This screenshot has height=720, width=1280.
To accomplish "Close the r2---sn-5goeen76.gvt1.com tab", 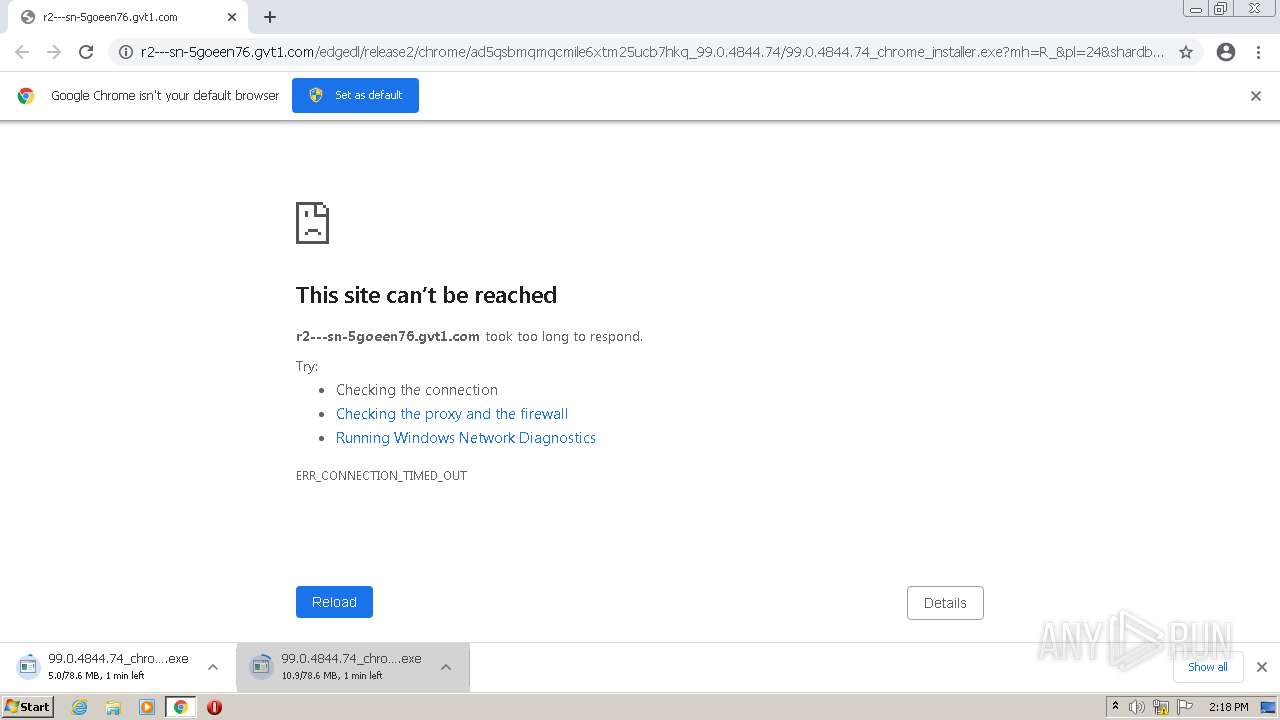I will coord(232,17).
